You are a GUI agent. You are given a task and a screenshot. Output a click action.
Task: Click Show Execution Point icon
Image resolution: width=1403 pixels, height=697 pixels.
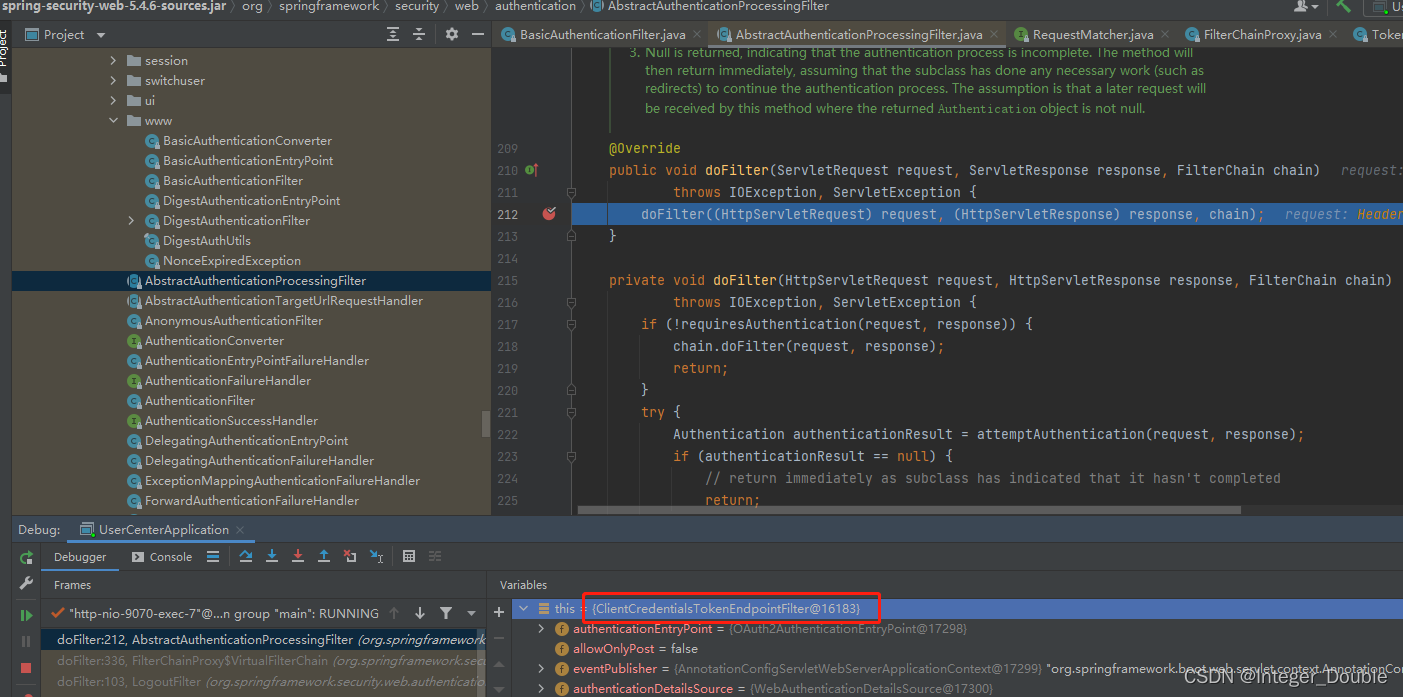coord(213,557)
